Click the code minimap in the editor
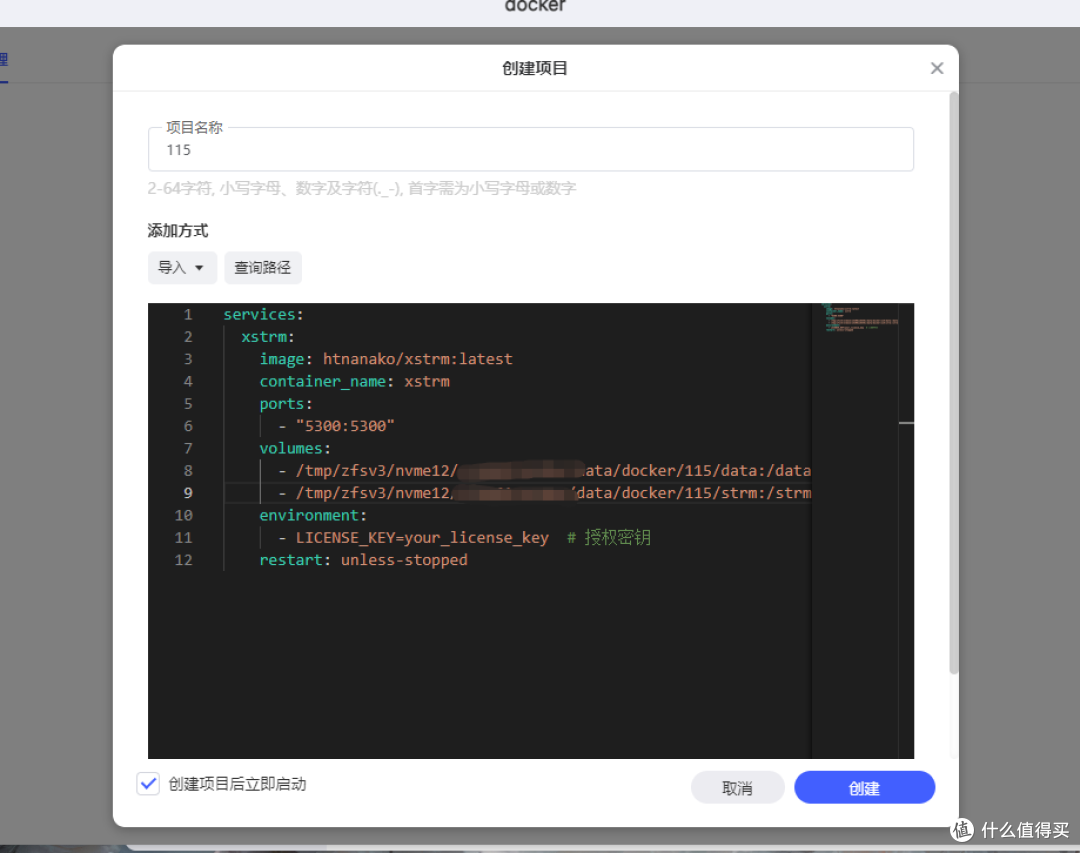This screenshot has height=853, width=1080. tap(861, 319)
